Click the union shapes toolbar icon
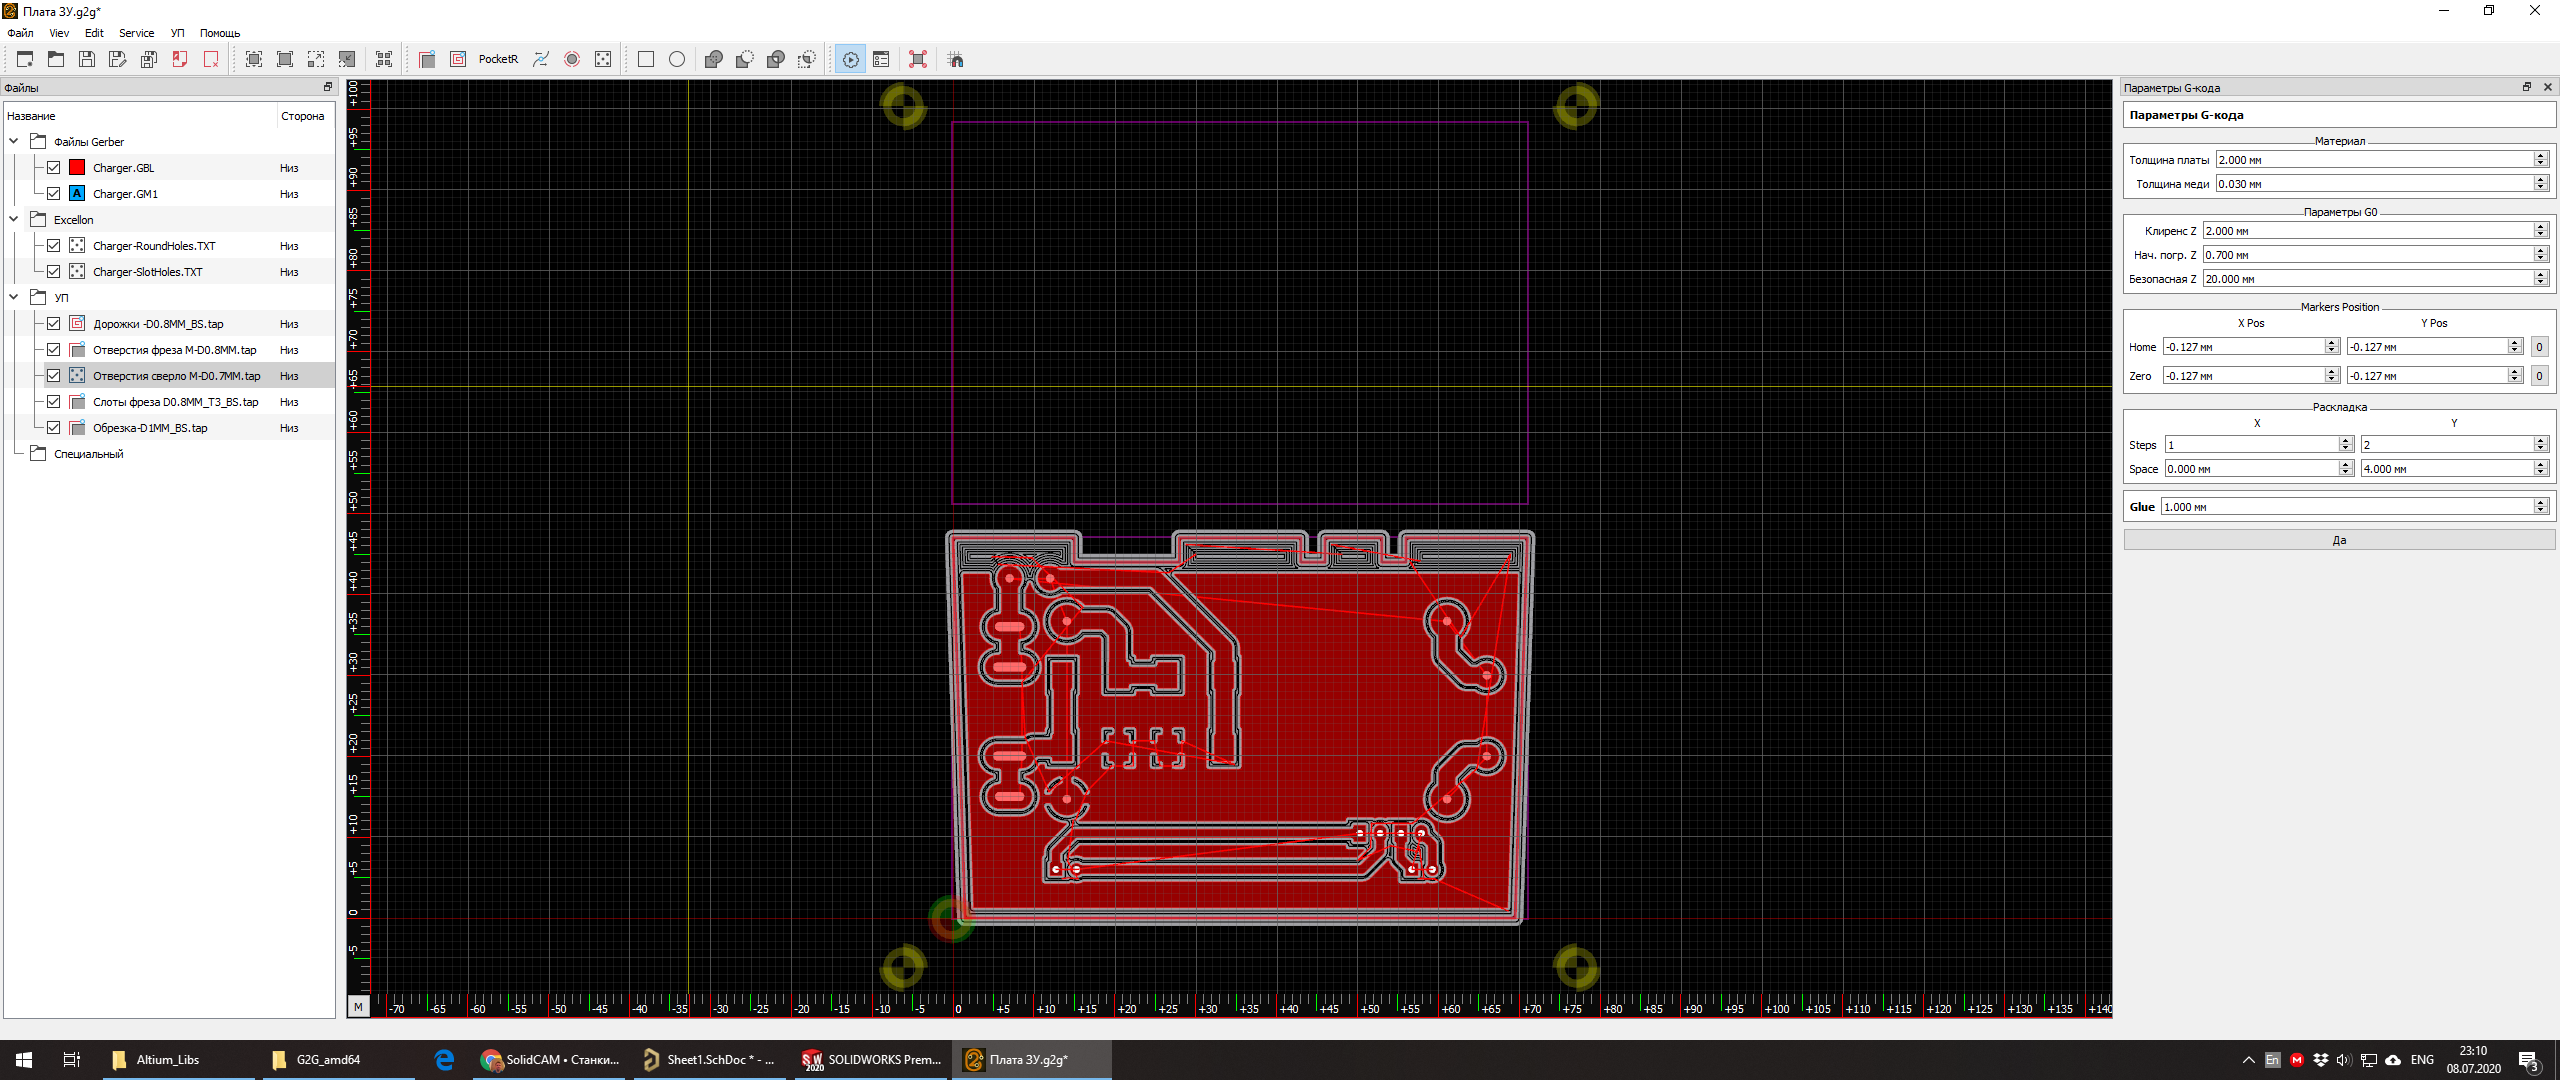Viewport: 2560px width, 1080px height. [713, 60]
